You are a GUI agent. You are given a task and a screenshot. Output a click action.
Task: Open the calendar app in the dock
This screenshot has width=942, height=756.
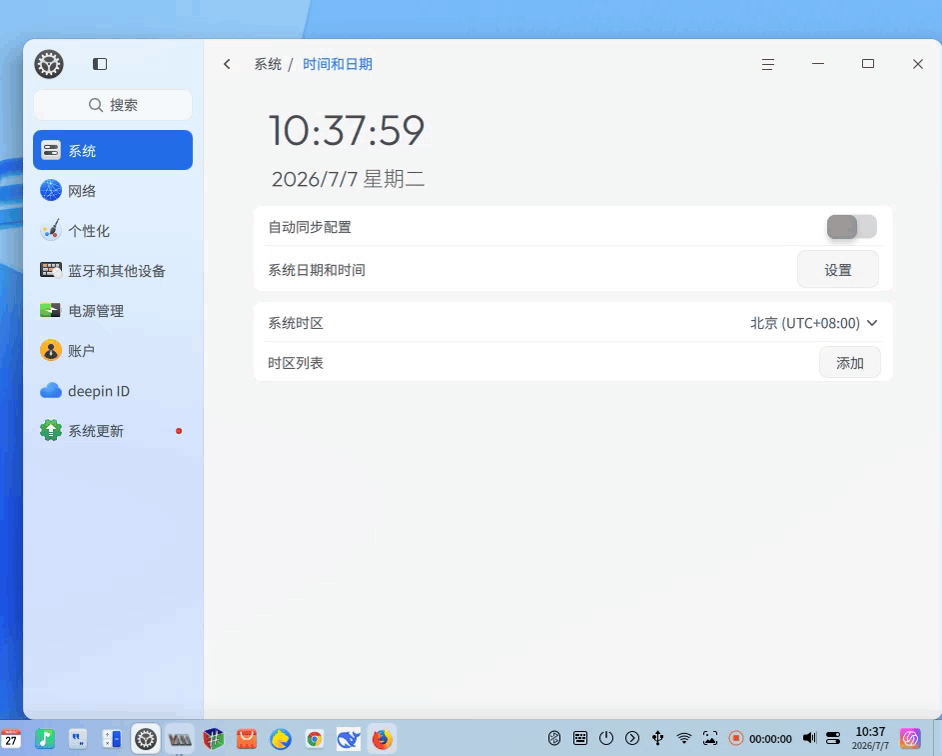[x=11, y=739]
